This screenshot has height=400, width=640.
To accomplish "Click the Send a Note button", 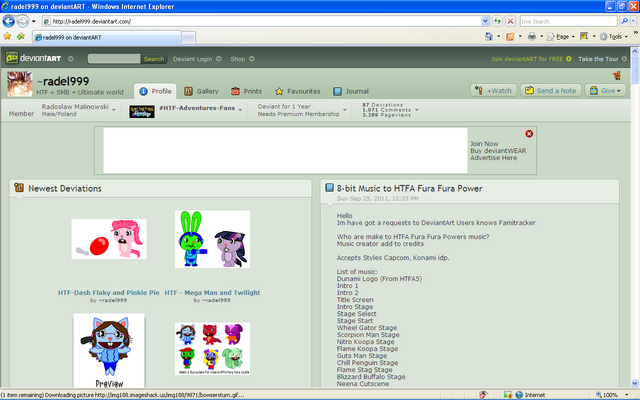I will pos(551,91).
